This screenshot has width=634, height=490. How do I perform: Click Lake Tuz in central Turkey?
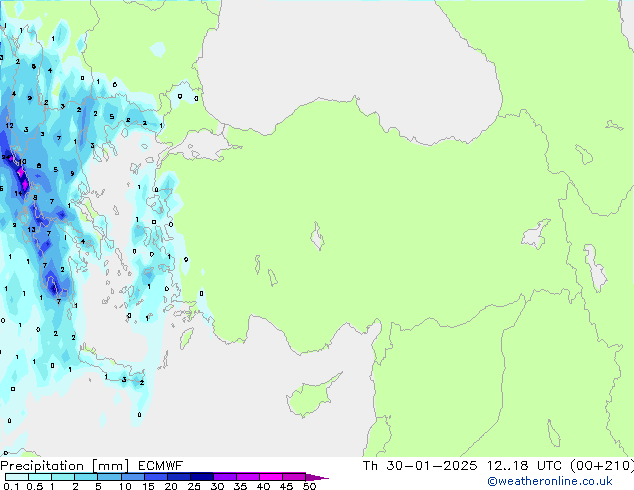tap(319, 238)
